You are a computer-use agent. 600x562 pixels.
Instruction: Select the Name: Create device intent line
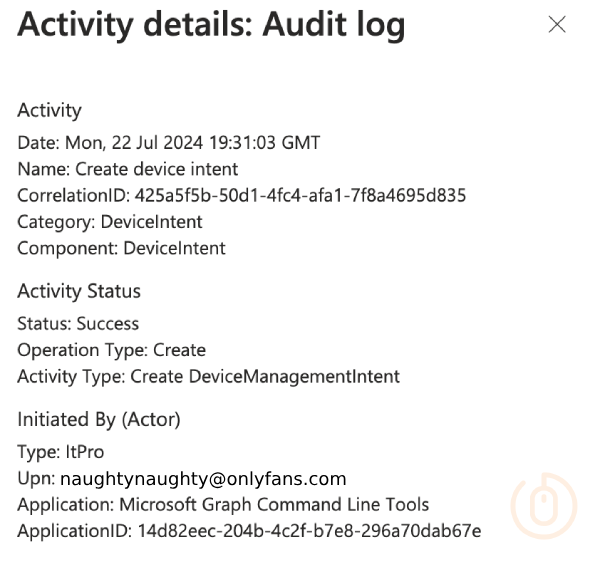[x=128, y=169]
